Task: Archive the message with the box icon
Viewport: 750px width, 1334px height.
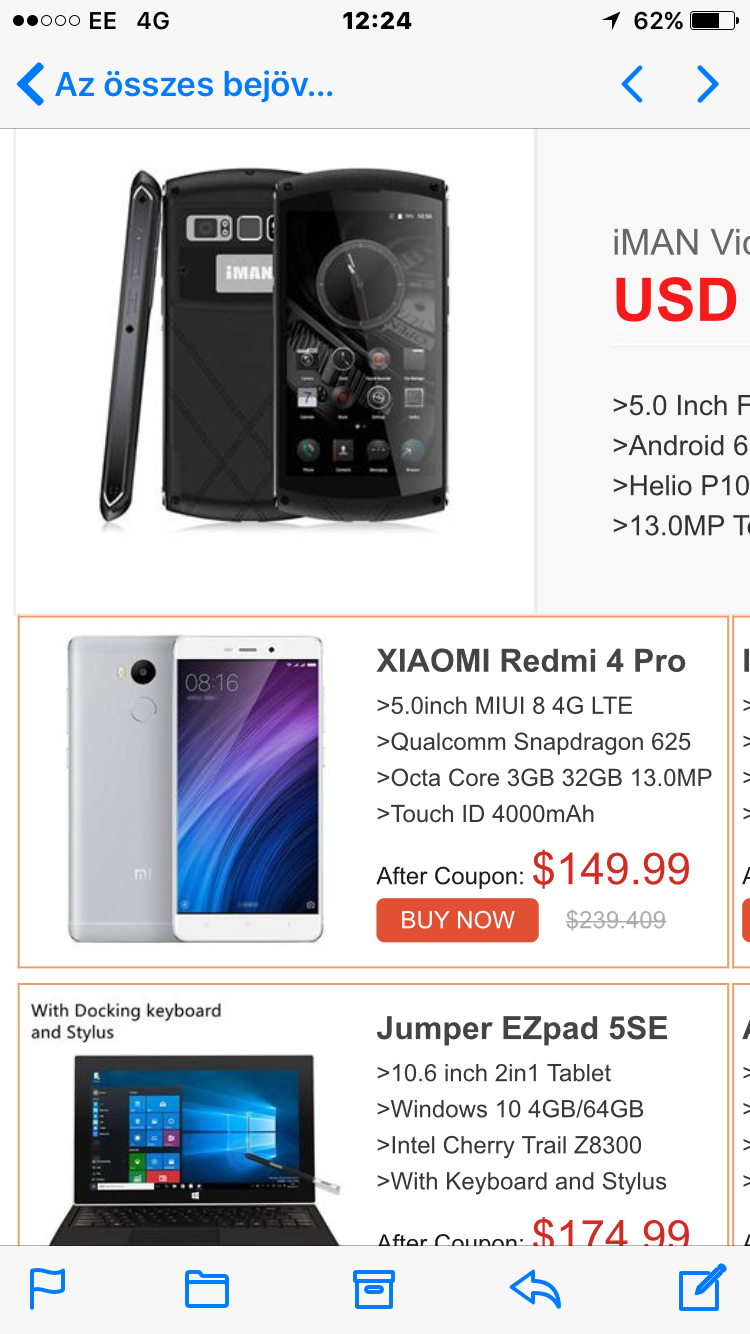Action: 374,1290
